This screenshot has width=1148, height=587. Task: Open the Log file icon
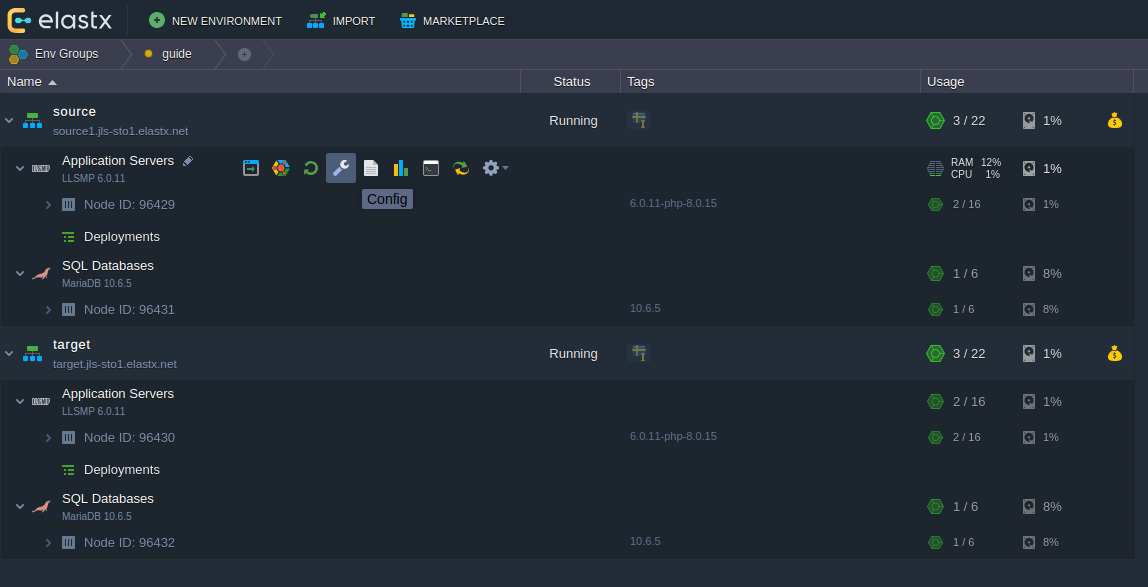(x=371, y=168)
